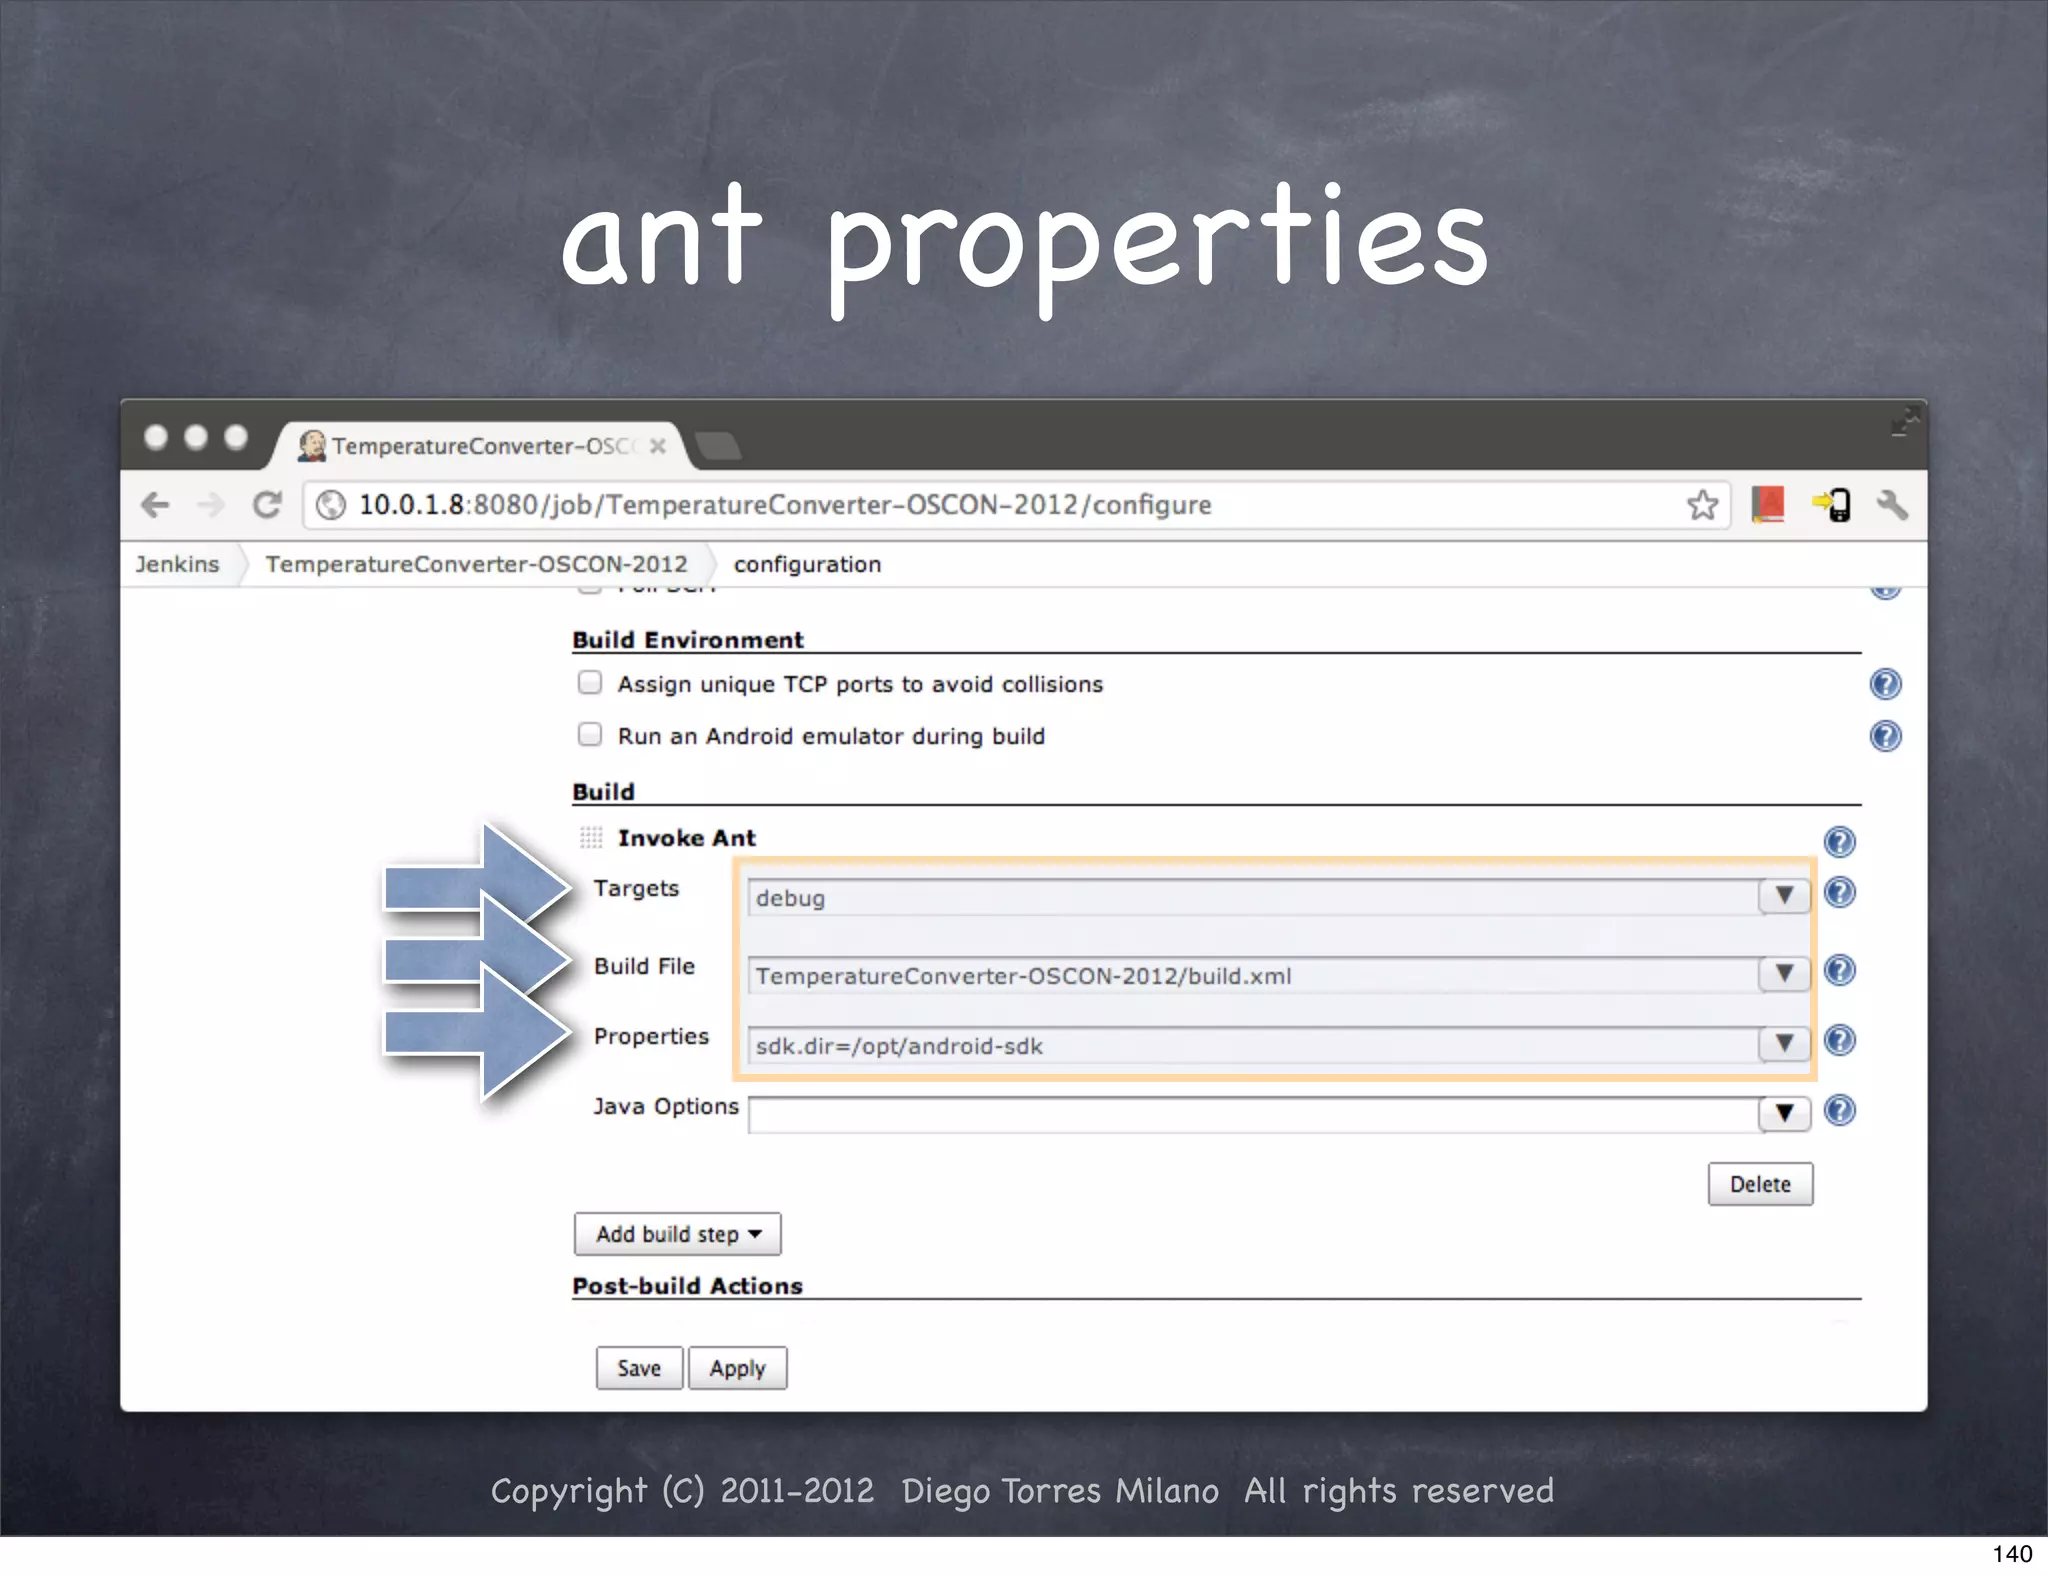2048x1576 pixels.
Task: Open help for Run an Android emulator
Action: 1885,737
